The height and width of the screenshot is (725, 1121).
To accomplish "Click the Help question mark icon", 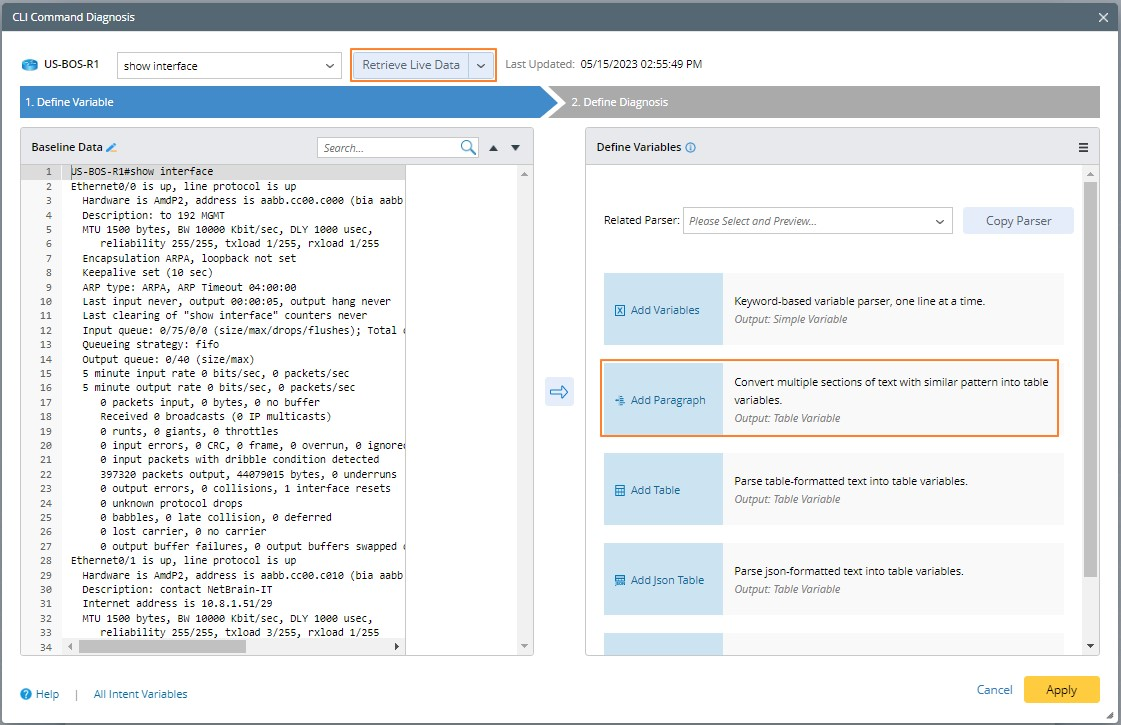I will 26,694.
